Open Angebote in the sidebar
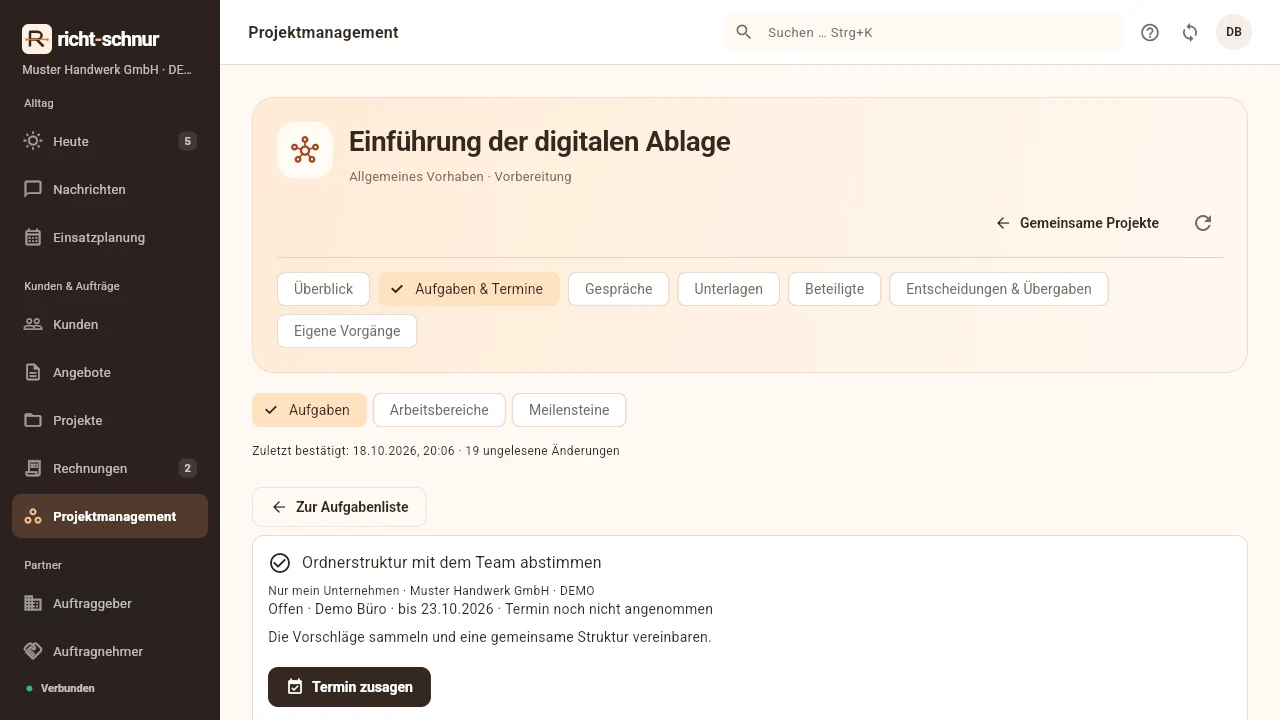Image resolution: width=1280 pixels, height=720 pixels. (x=110, y=372)
